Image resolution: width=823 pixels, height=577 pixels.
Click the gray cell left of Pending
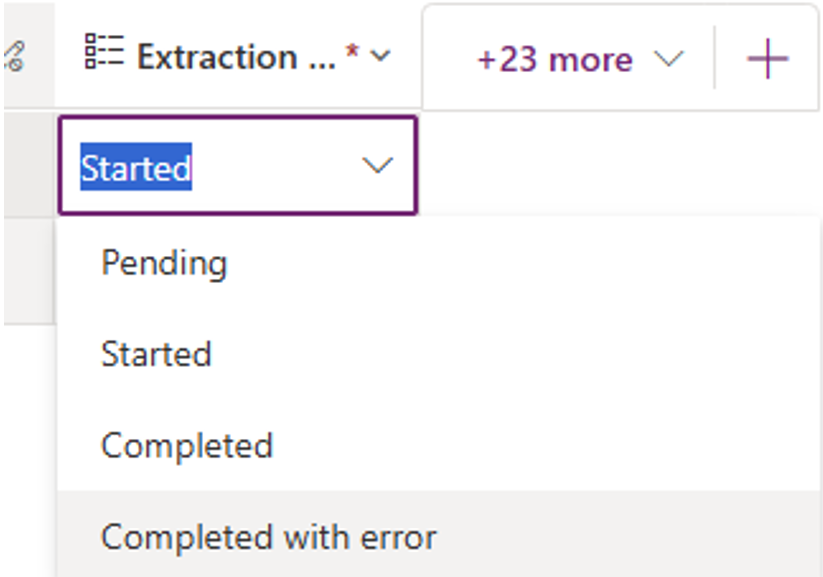click(27, 270)
